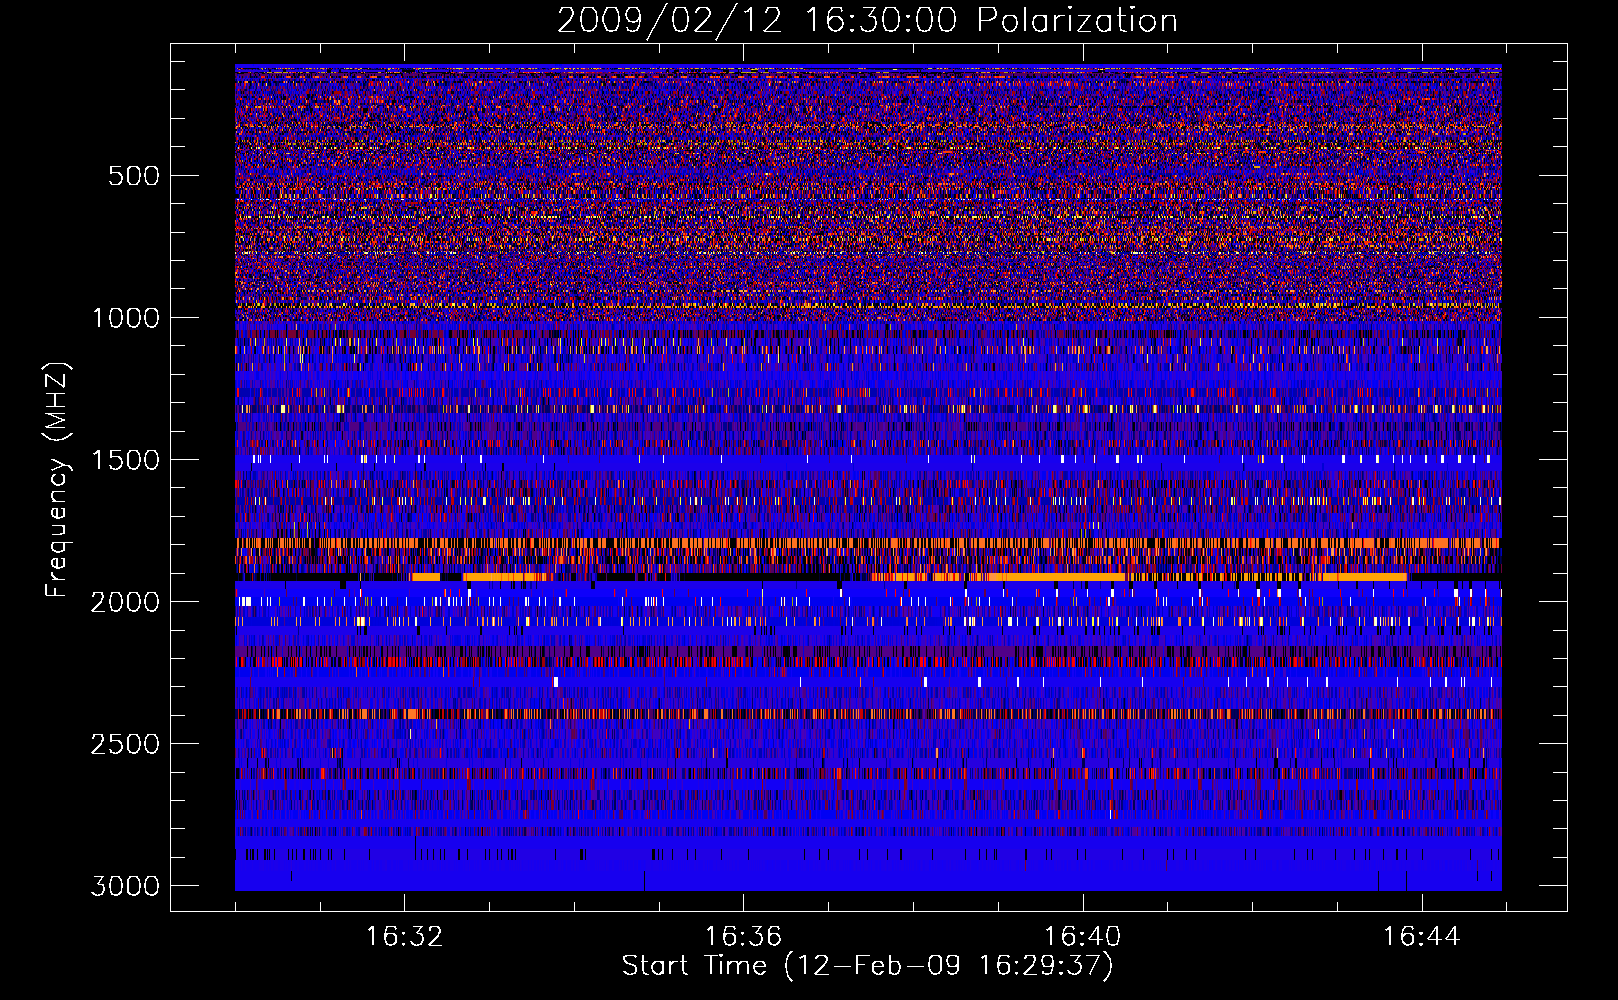Click the 16:32 time tick label
Image resolution: width=1618 pixels, height=1000 pixels.
[x=404, y=937]
